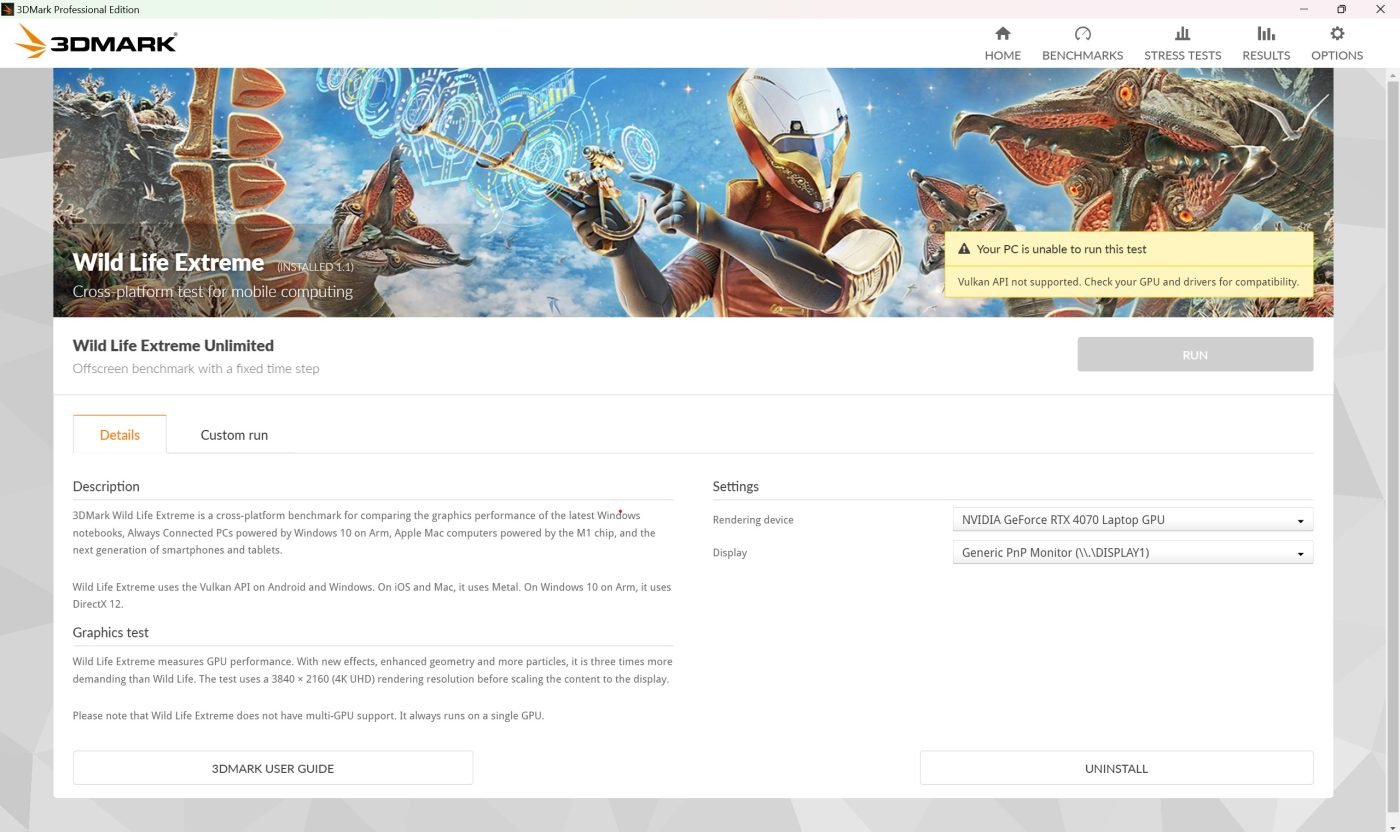
Task: Go to the Home section icon
Action: pyautogui.click(x=1002, y=33)
